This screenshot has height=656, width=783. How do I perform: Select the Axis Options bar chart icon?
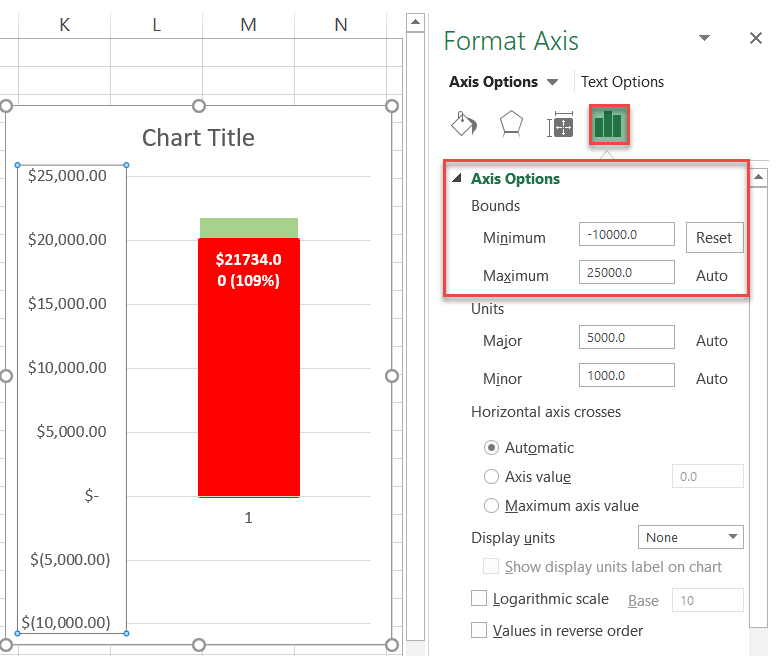[608, 125]
